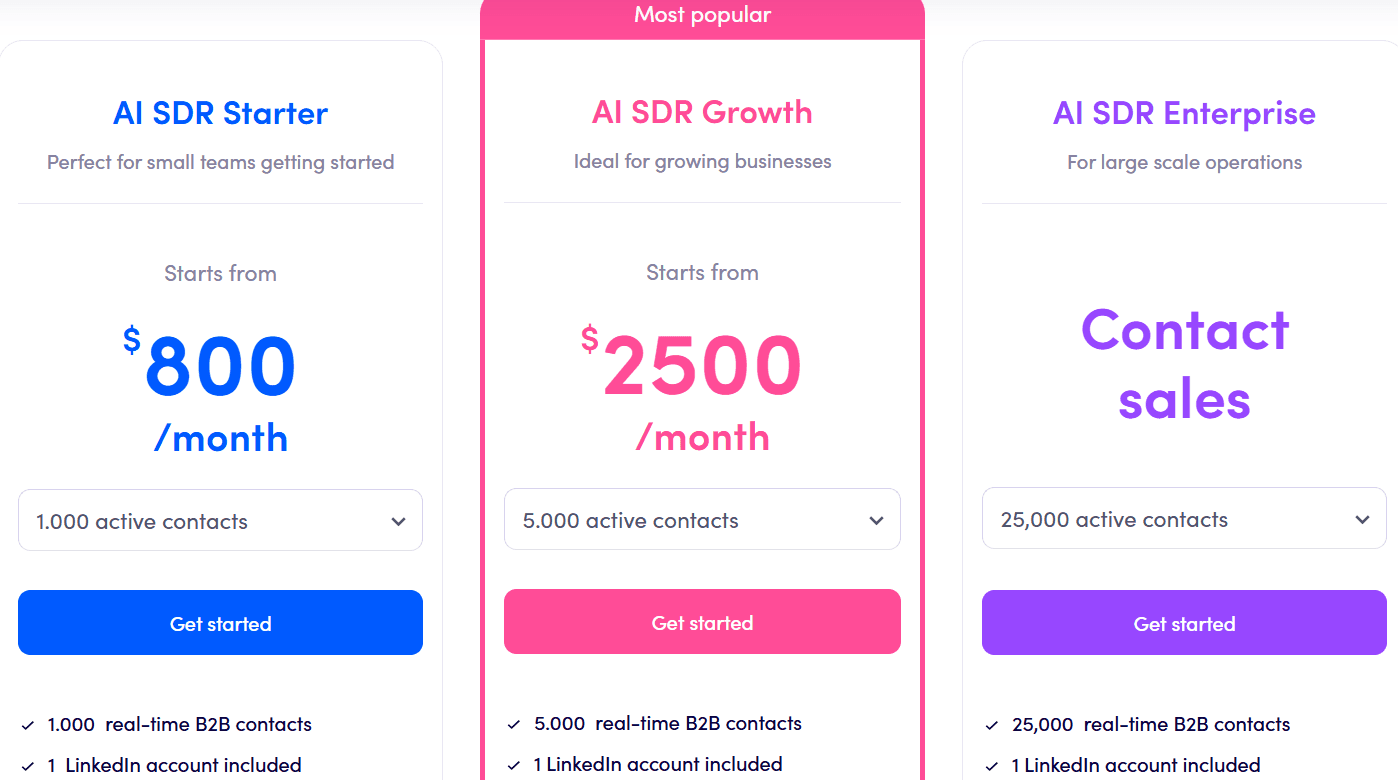Click the Contact sales text
The width and height of the screenshot is (1398, 780).
(1184, 365)
